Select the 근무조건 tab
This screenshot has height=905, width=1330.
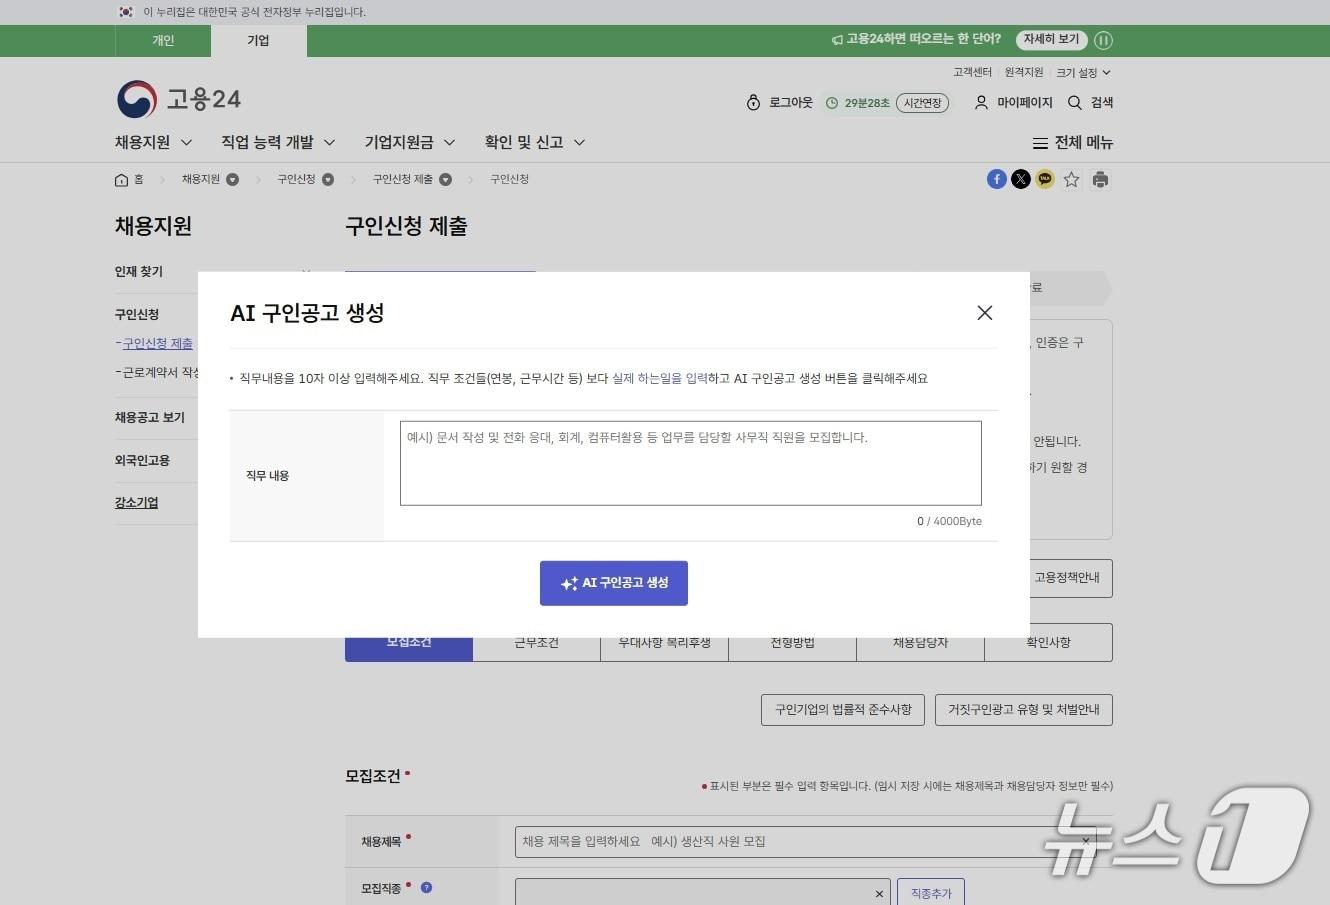pos(536,642)
